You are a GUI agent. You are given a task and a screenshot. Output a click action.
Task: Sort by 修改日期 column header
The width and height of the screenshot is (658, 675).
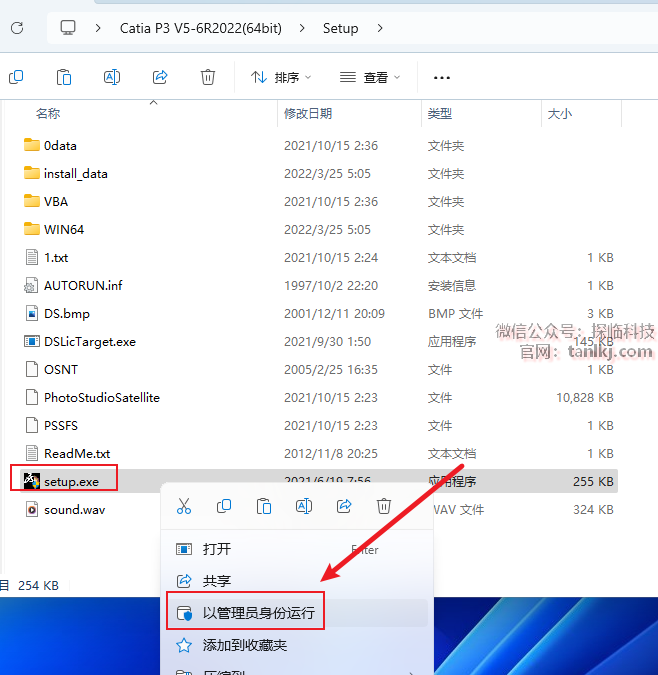(308, 114)
